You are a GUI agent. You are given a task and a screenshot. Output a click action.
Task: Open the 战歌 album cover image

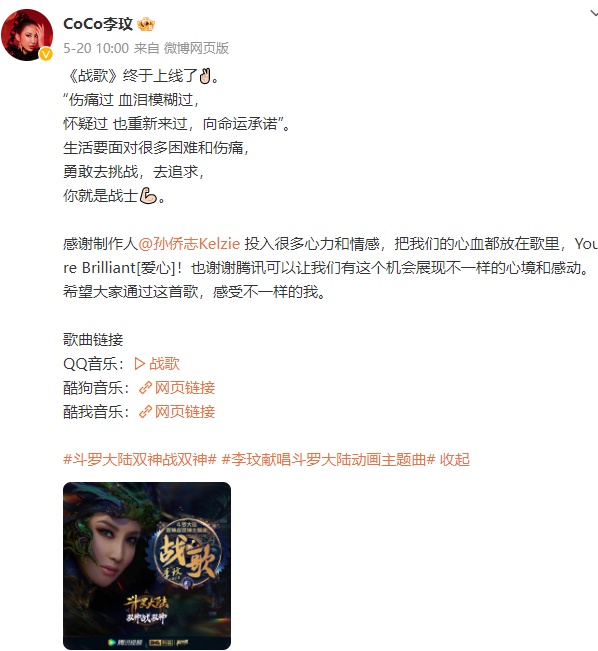[x=147, y=565]
